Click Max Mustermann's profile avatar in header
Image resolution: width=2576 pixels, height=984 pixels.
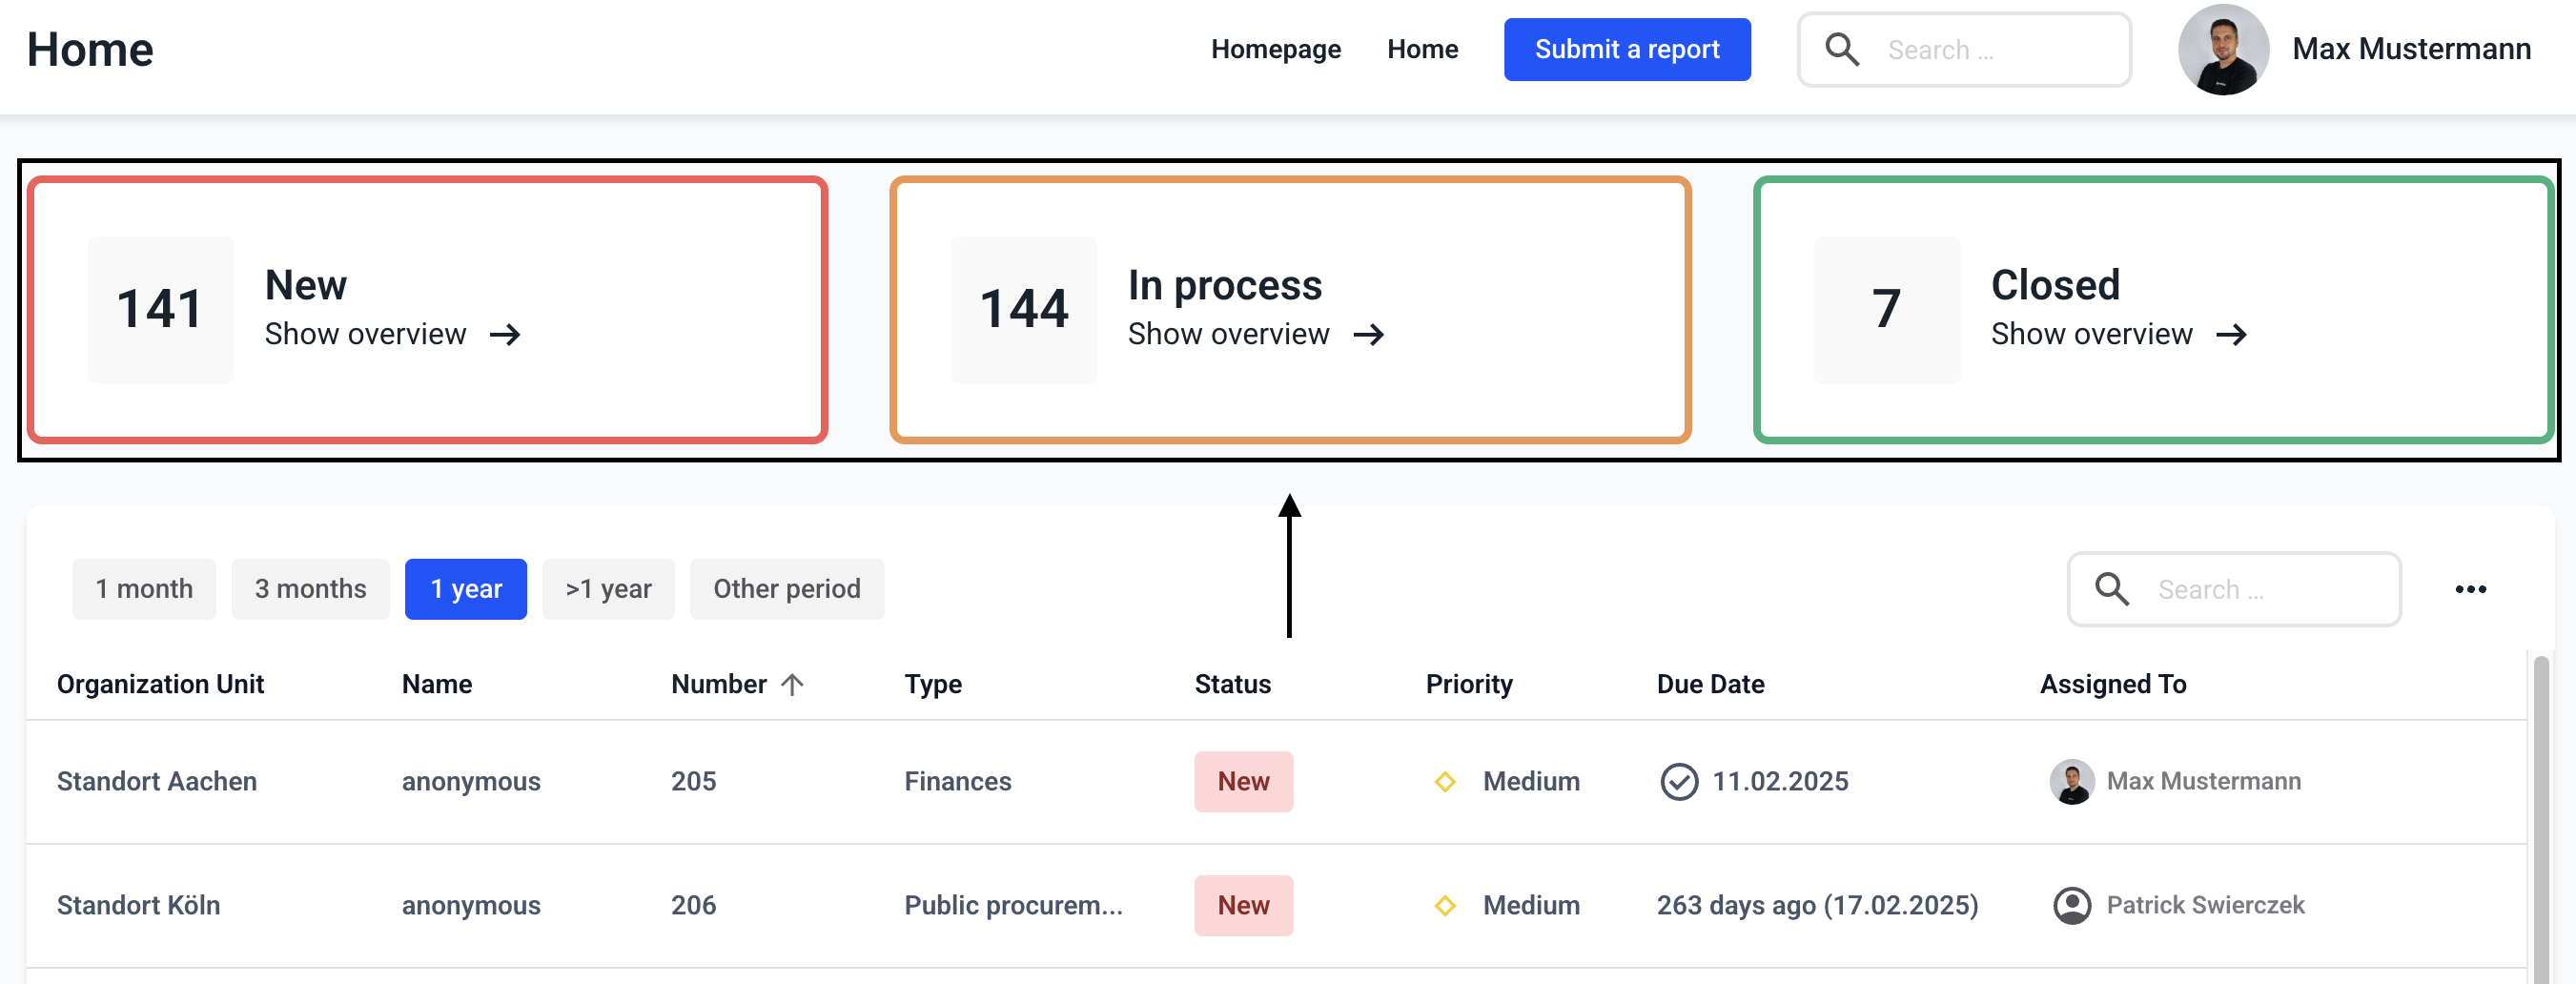pyautogui.click(x=2222, y=49)
